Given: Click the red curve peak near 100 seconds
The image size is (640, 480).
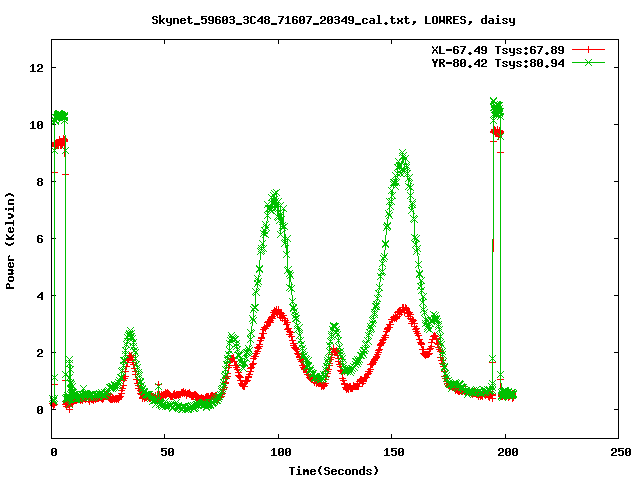Looking at the screenshot, I should pyautogui.click(x=278, y=312).
